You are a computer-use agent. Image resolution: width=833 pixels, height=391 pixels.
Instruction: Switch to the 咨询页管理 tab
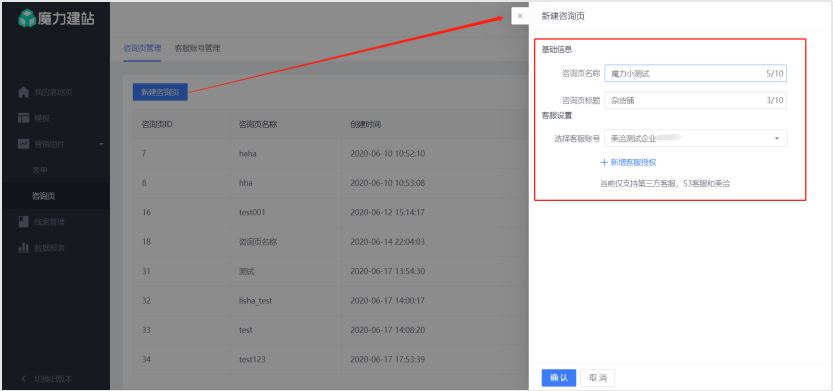(x=142, y=48)
